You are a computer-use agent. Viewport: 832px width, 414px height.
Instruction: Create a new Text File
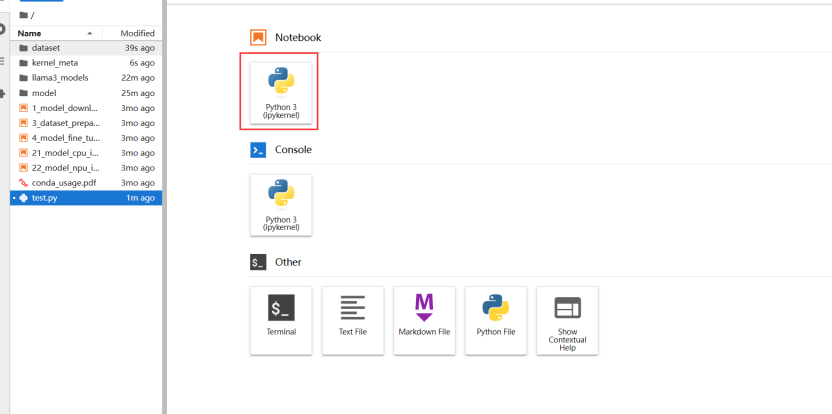point(353,321)
